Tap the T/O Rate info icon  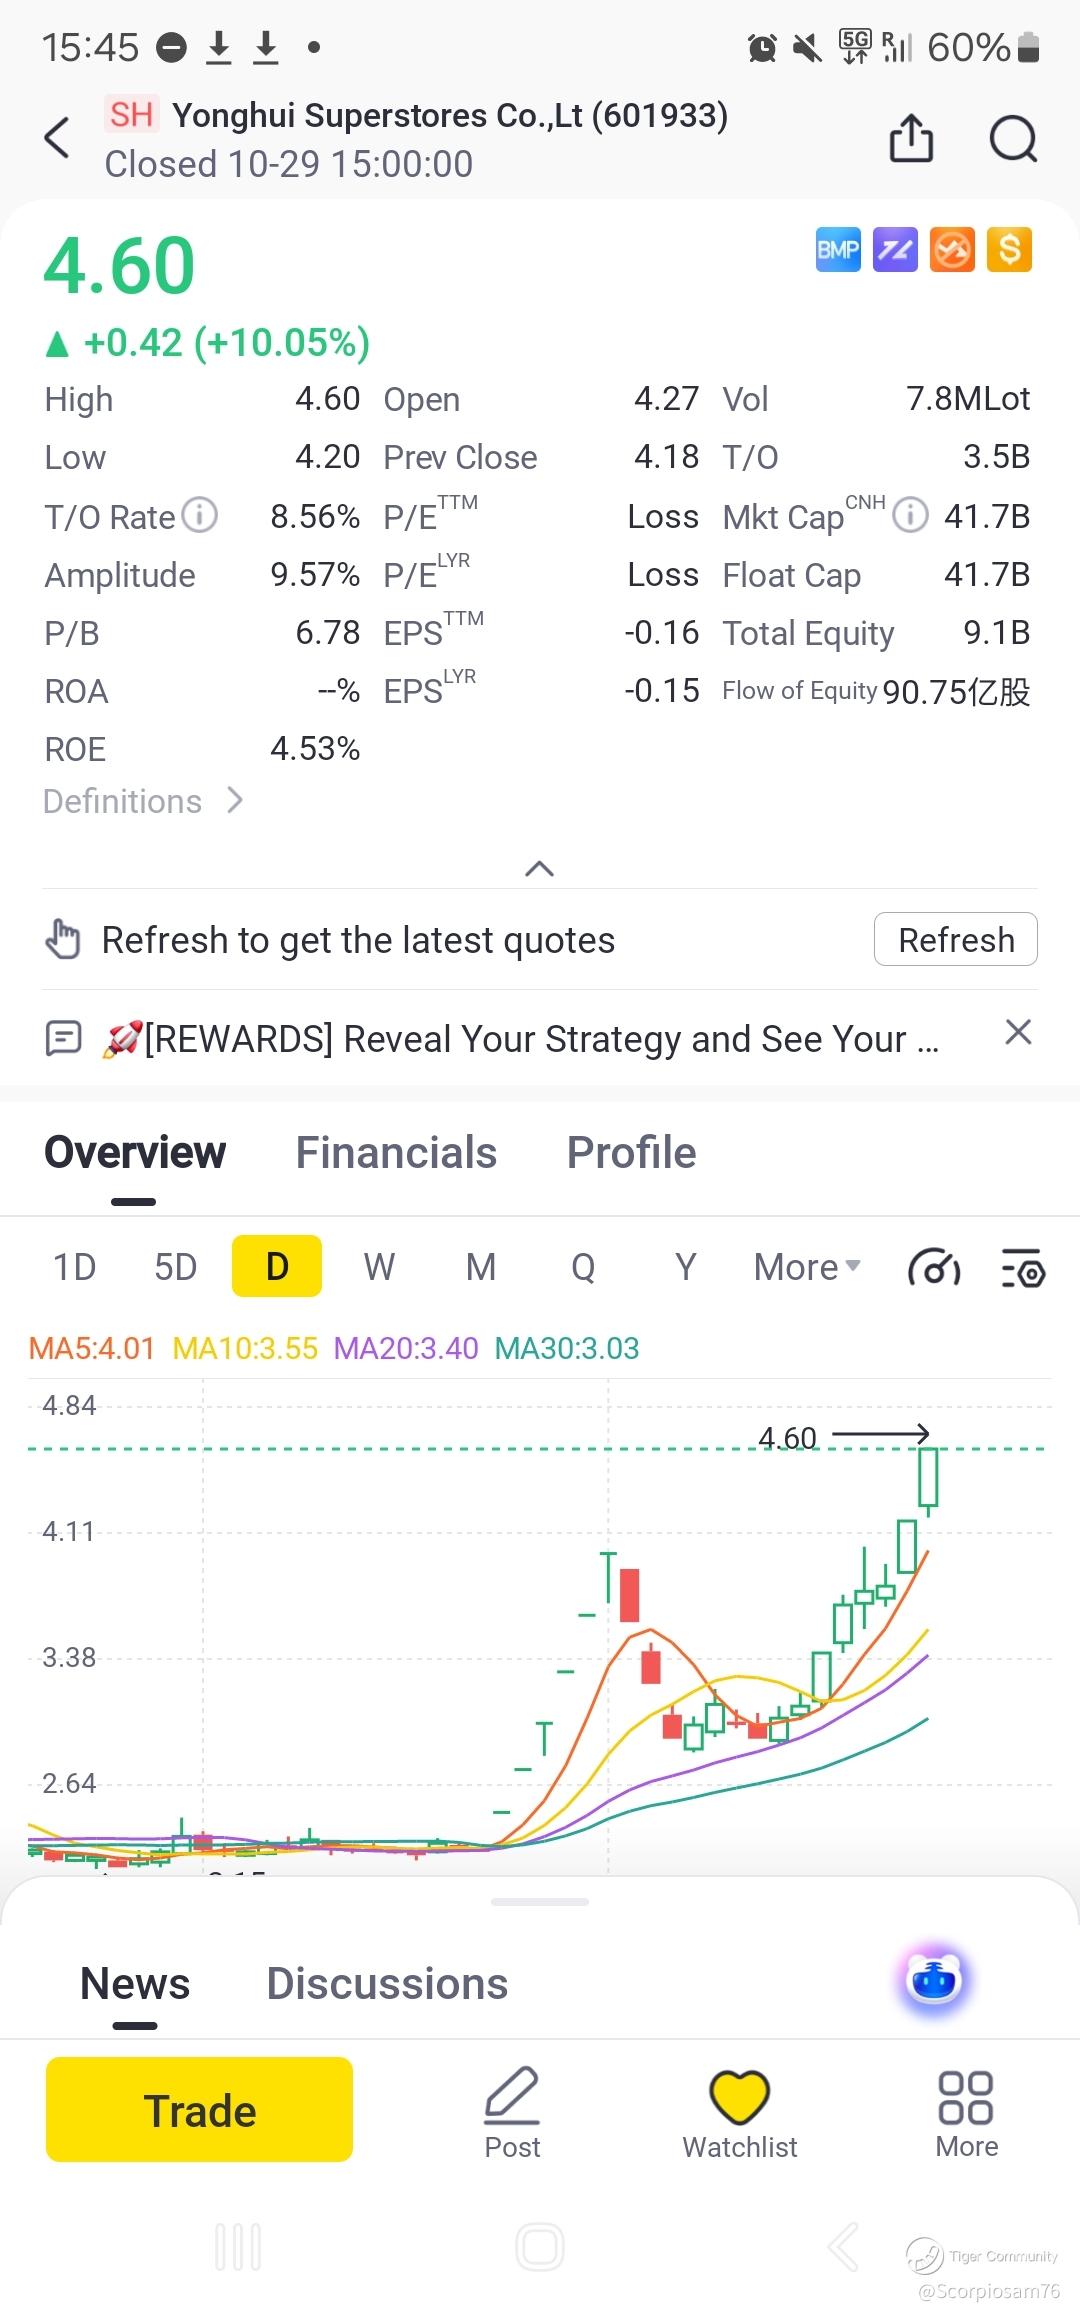(x=200, y=515)
